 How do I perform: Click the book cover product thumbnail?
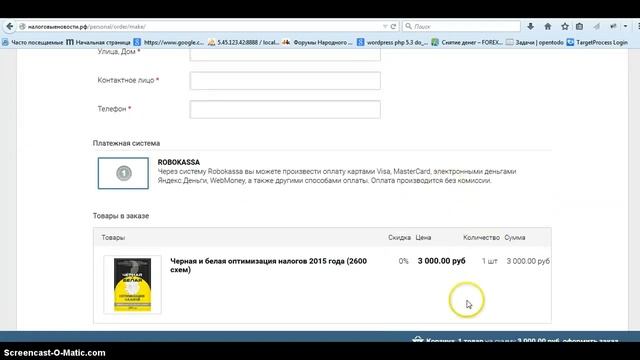point(132,284)
